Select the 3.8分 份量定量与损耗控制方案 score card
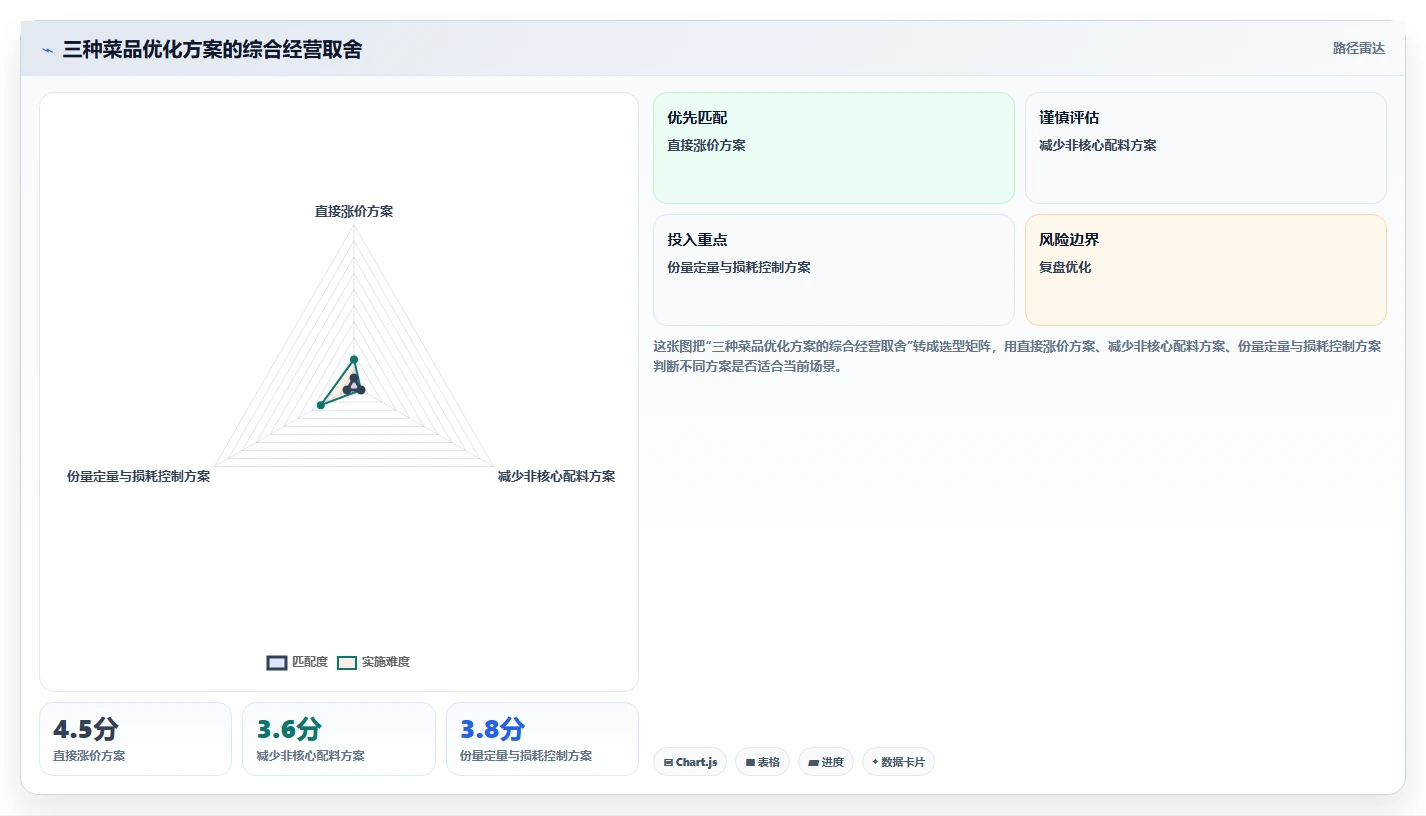 tap(542, 739)
